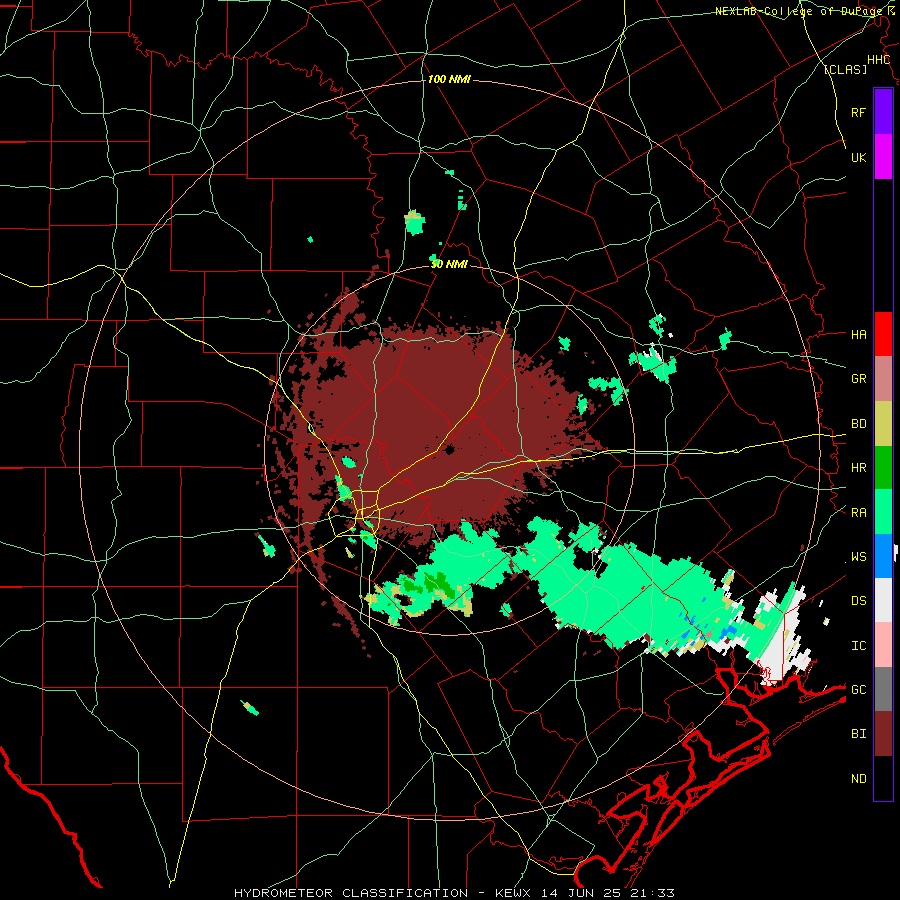Click the purple RF color swatch
Viewport: 900px width, 900px height.
(x=883, y=112)
